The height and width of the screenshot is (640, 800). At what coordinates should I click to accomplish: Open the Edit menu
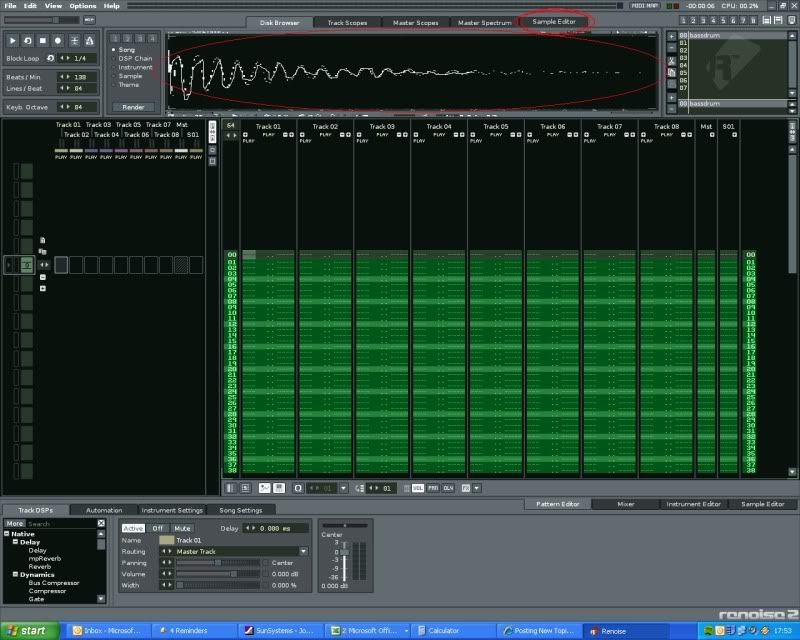[x=30, y=6]
